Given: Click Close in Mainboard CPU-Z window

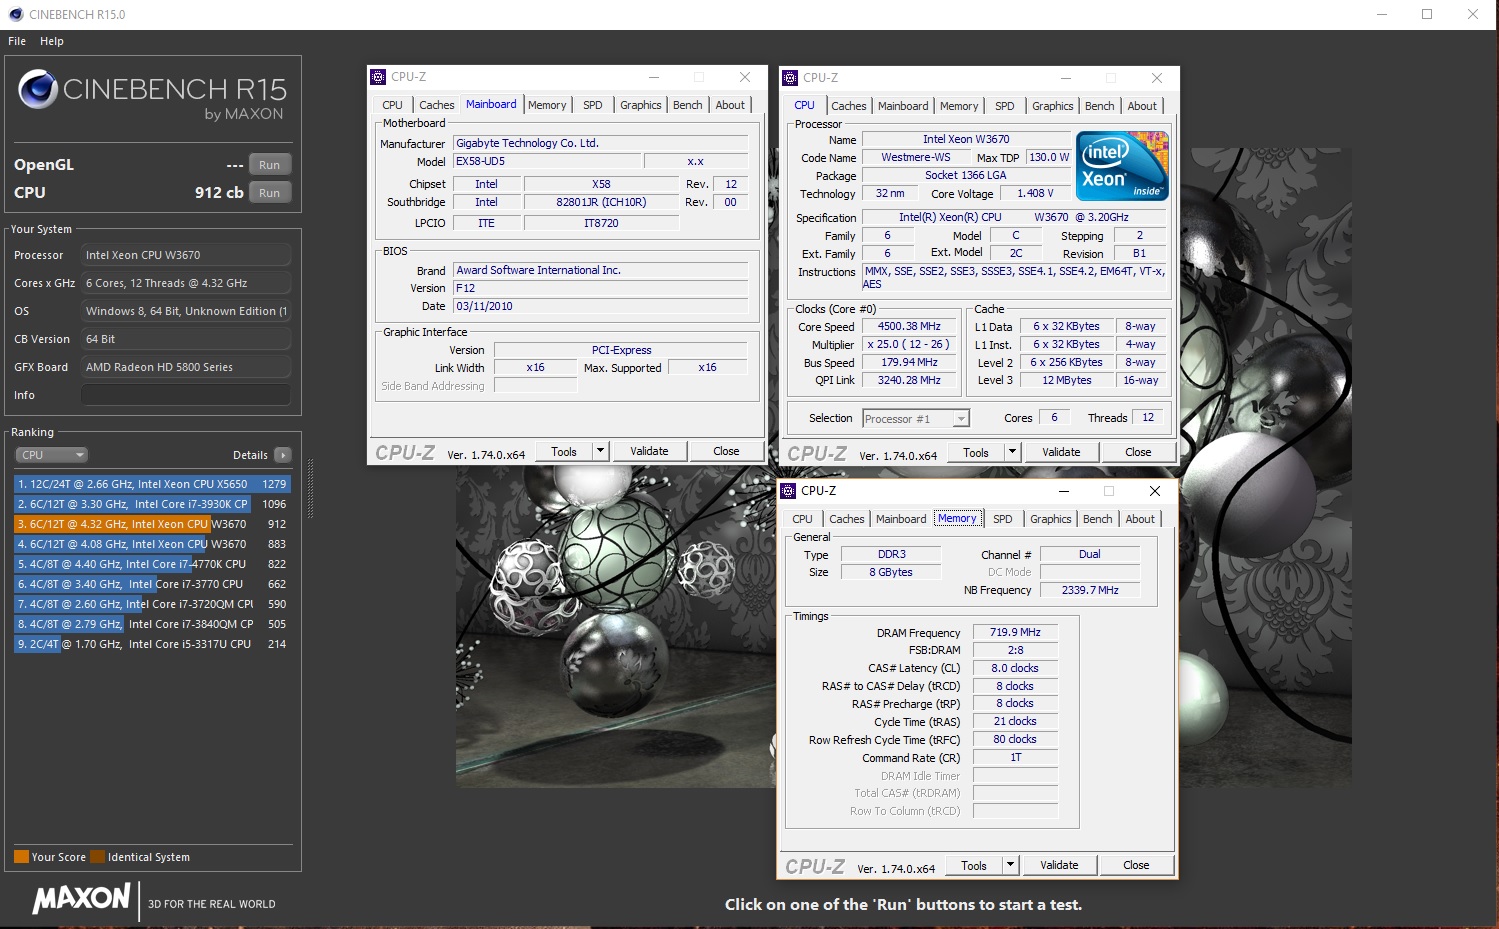Looking at the screenshot, I should tap(726, 451).
